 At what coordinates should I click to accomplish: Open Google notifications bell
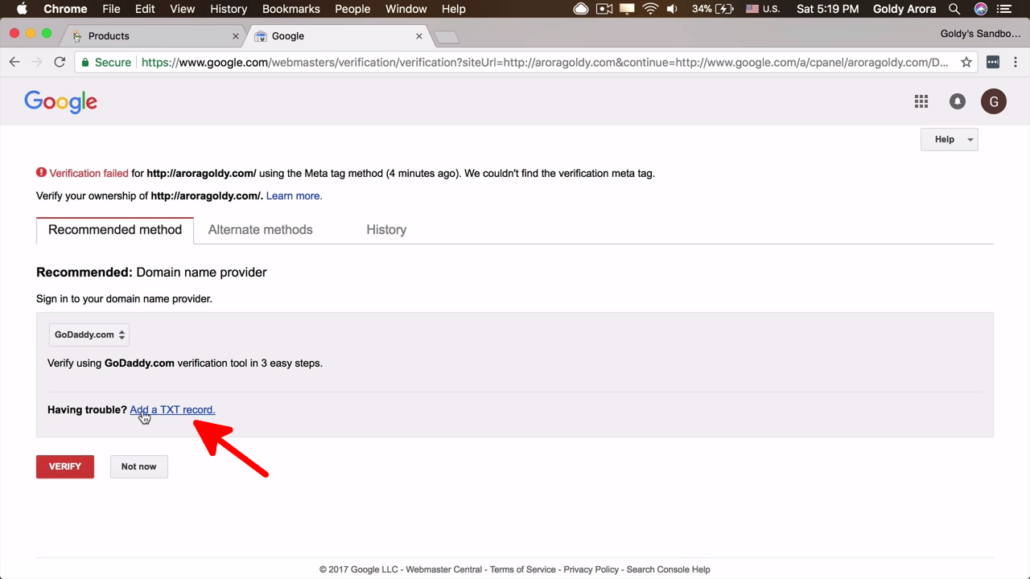tap(957, 101)
